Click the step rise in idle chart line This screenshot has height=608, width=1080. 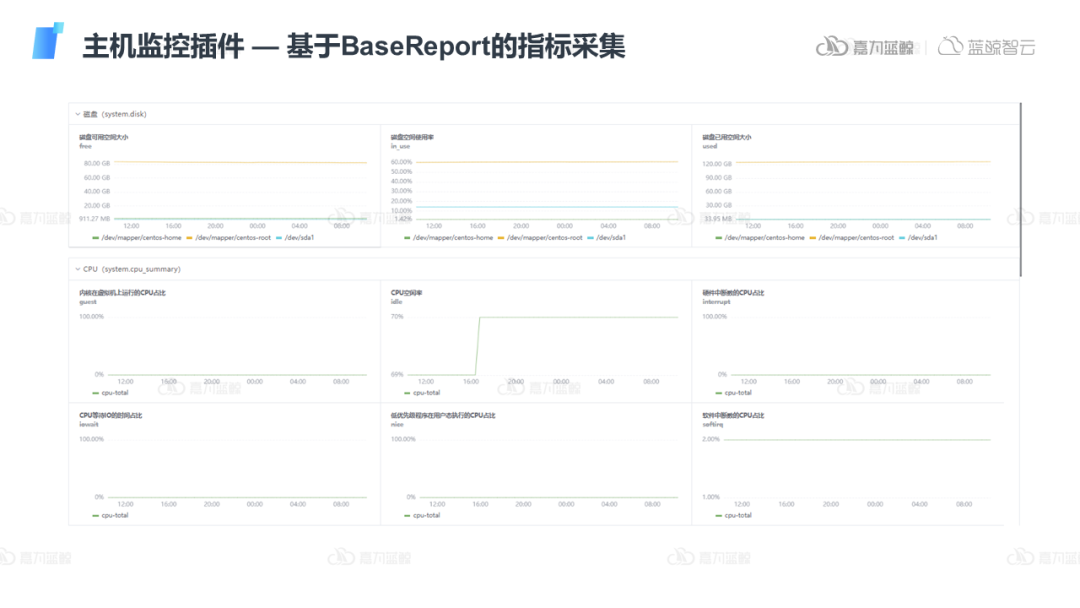point(477,346)
